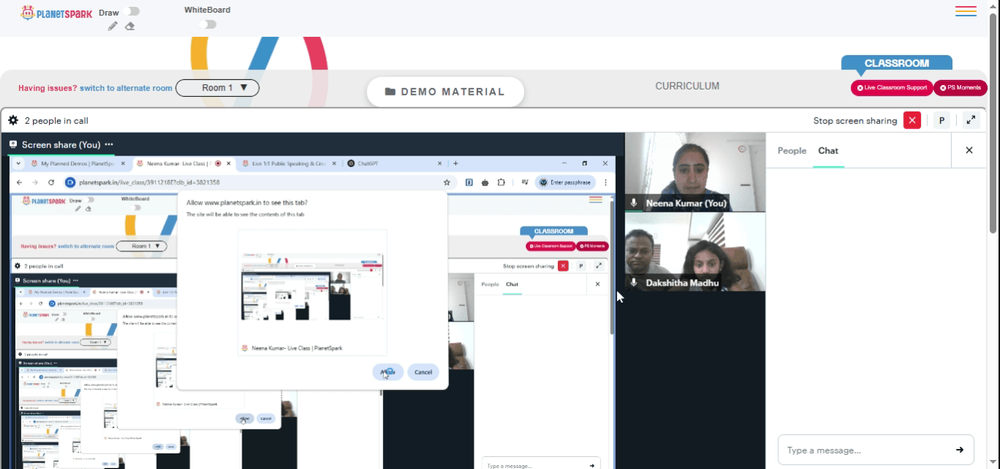Click the monitor icon beside Screen share (You)
This screenshot has height=469, width=1000.
click(x=13, y=145)
